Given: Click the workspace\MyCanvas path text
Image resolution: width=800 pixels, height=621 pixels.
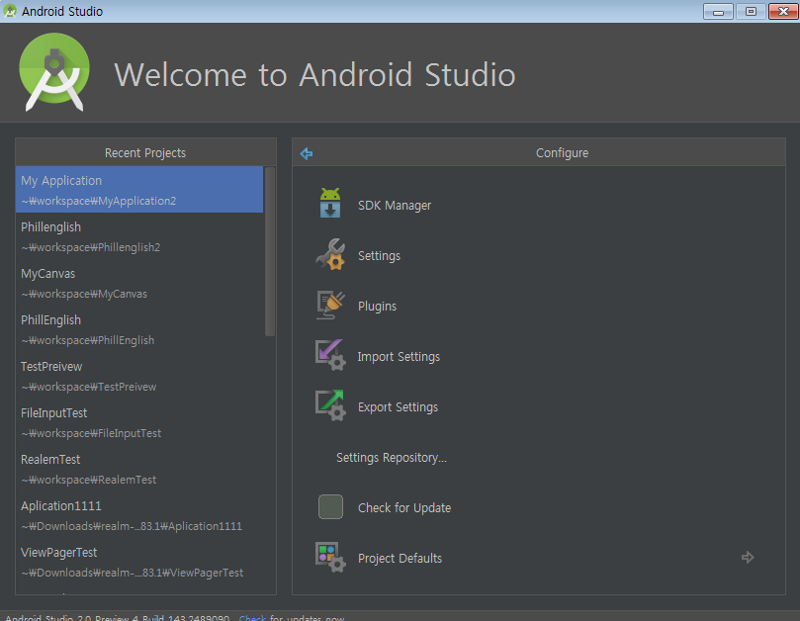Looking at the screenshot, I should [x=84, y=294].
